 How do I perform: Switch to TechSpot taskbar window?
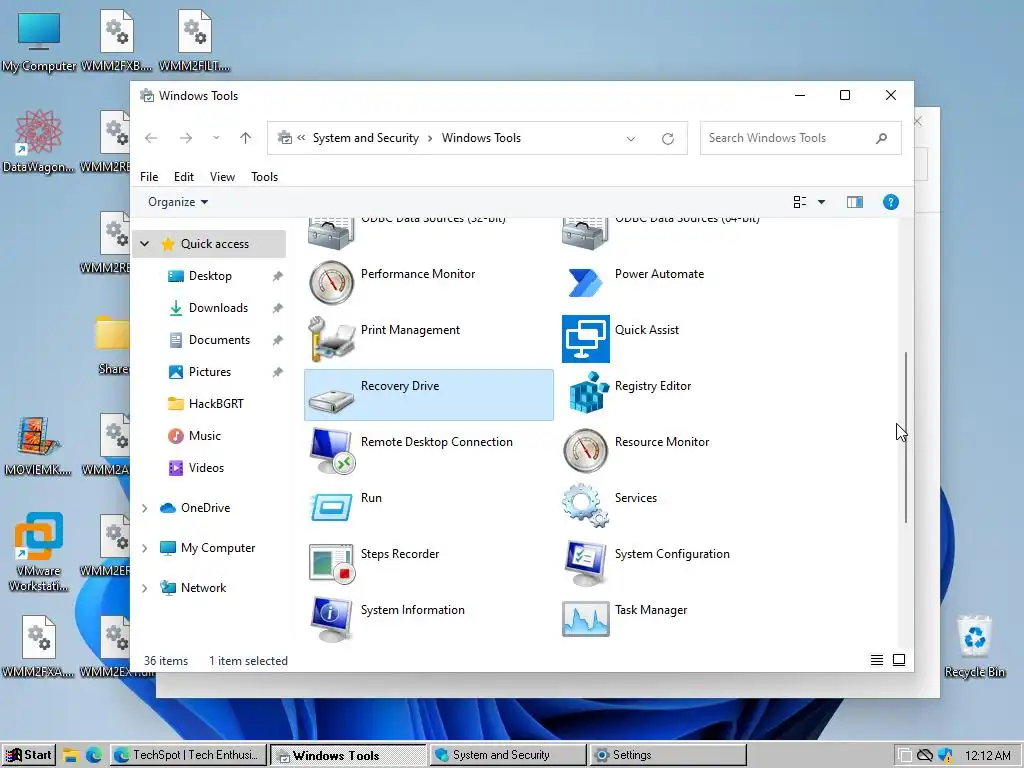(188, 755)
